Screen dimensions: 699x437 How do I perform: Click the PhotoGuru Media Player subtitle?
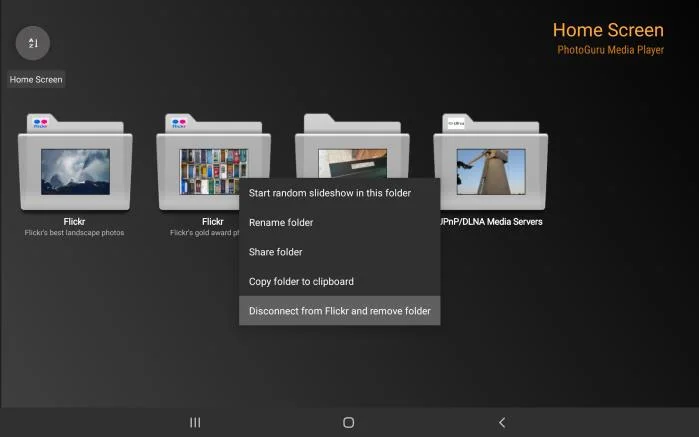click(x=610, y=49)
